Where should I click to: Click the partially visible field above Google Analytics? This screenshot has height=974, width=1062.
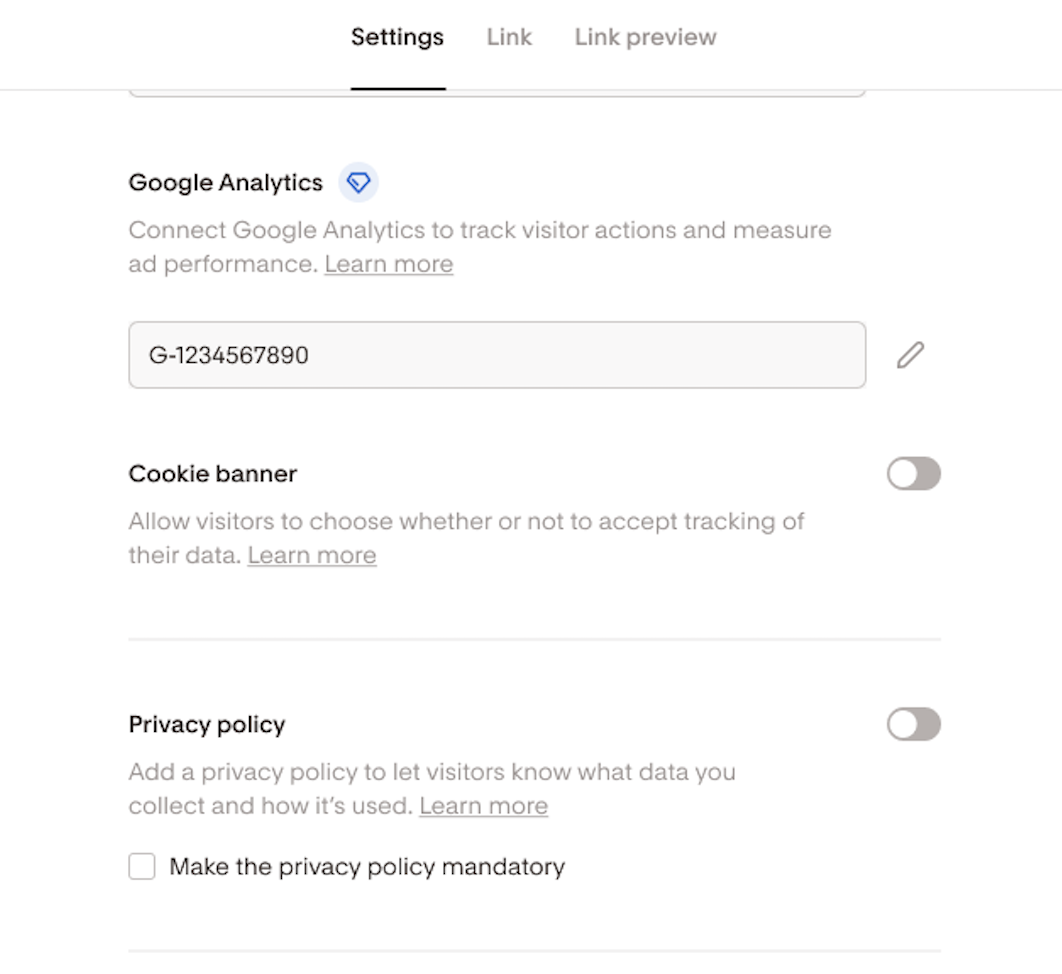pos(497,93)
